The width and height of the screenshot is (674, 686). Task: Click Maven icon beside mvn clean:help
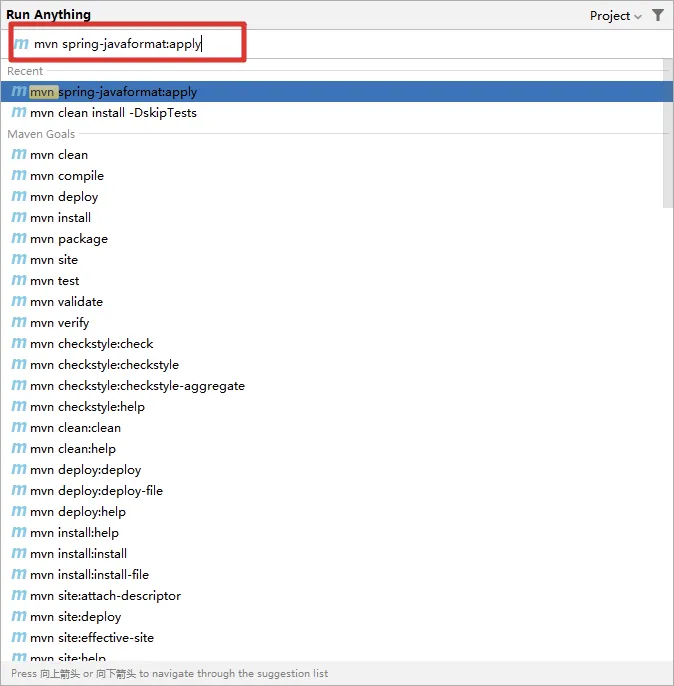[x=19, y=448]
